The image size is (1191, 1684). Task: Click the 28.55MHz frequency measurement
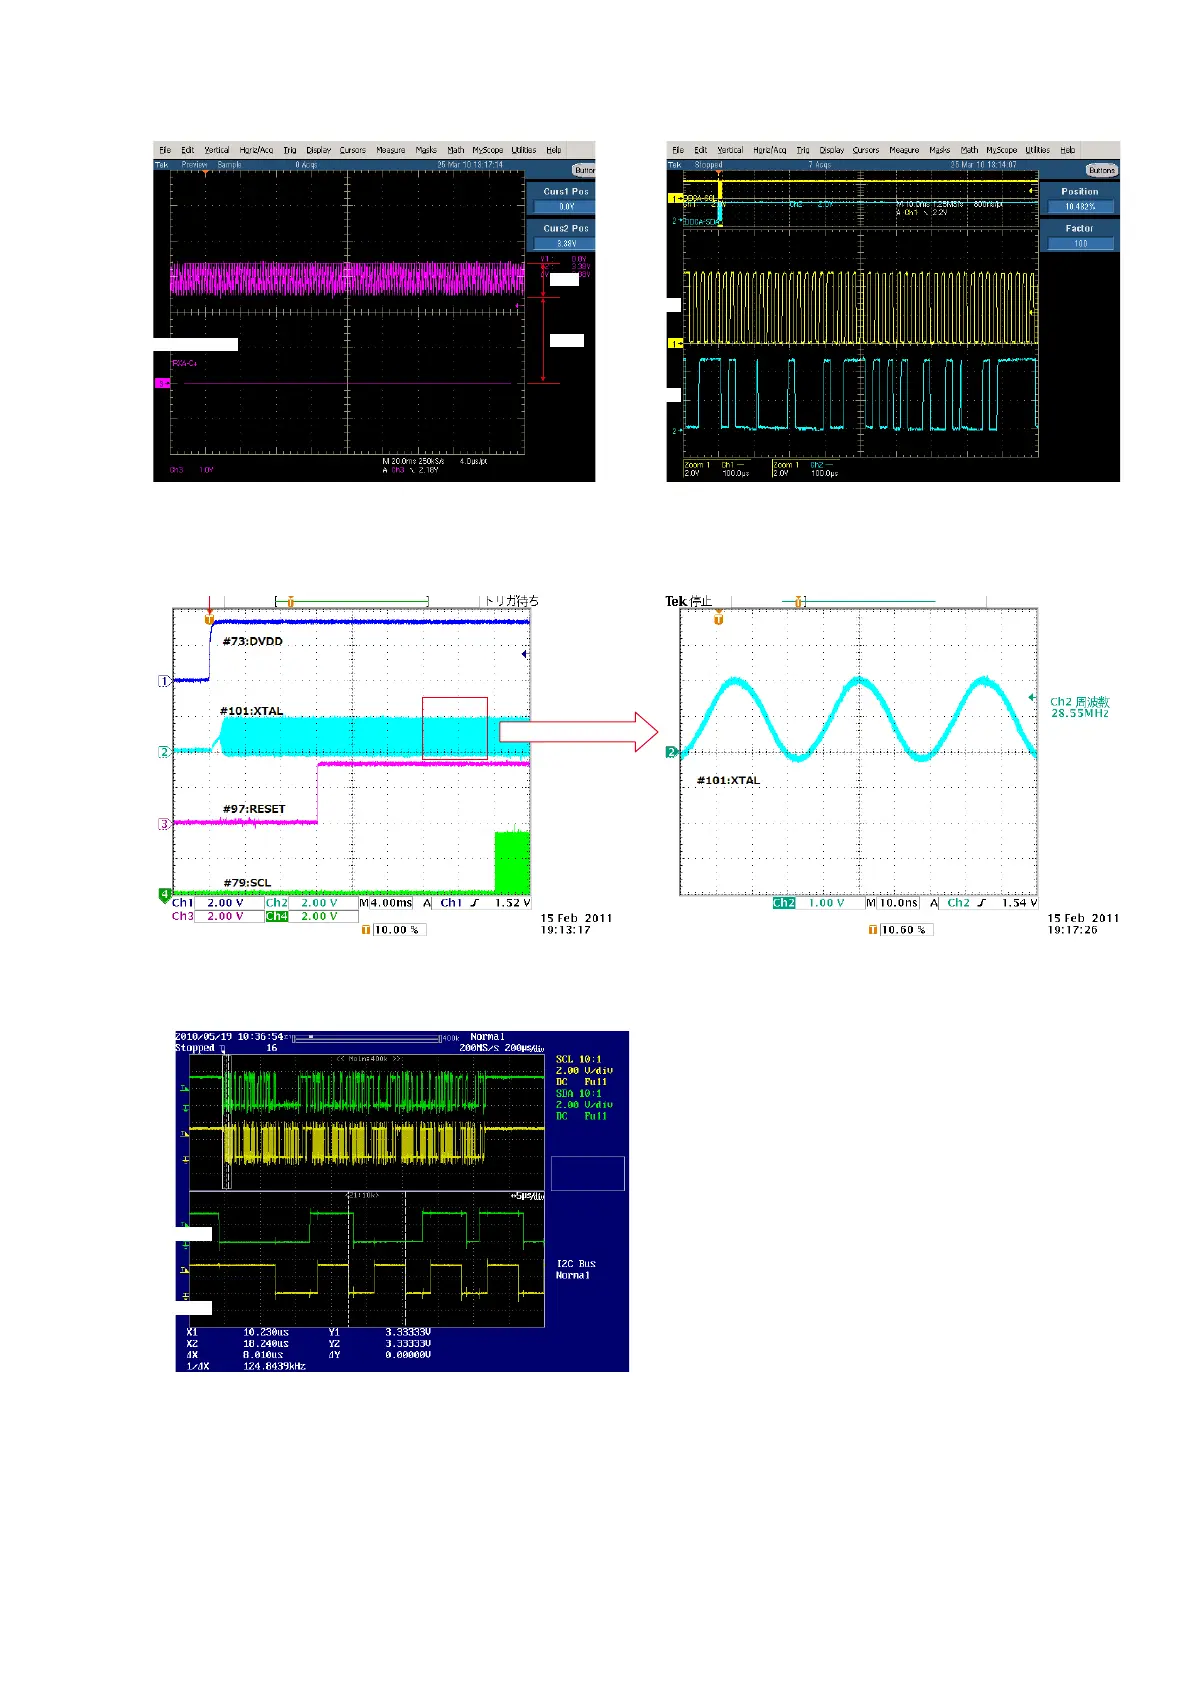pos(1080,713)
